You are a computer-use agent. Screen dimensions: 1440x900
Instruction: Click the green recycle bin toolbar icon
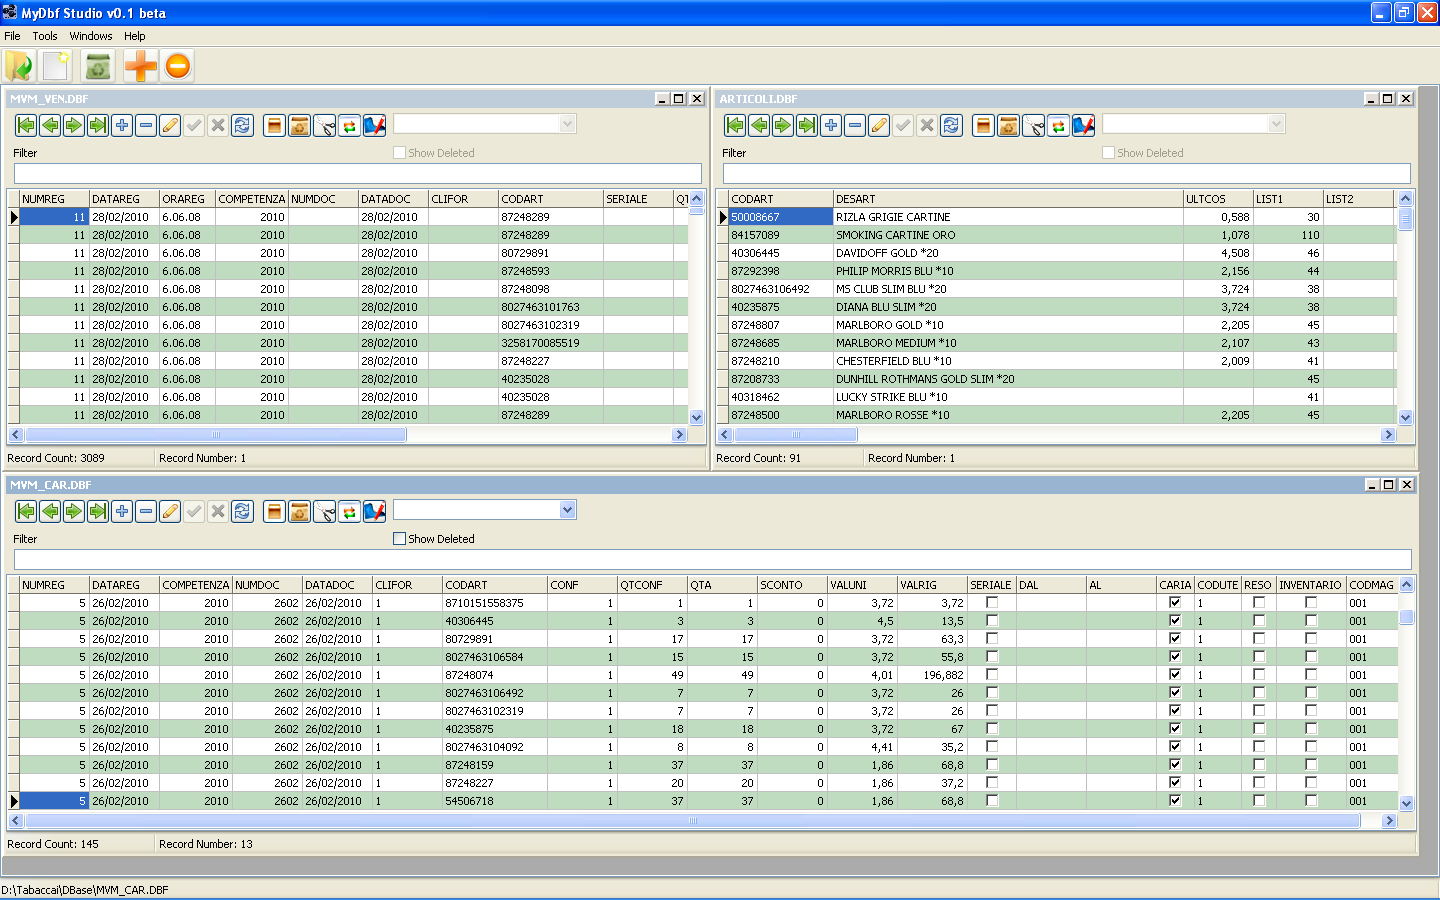coord(98,66)
